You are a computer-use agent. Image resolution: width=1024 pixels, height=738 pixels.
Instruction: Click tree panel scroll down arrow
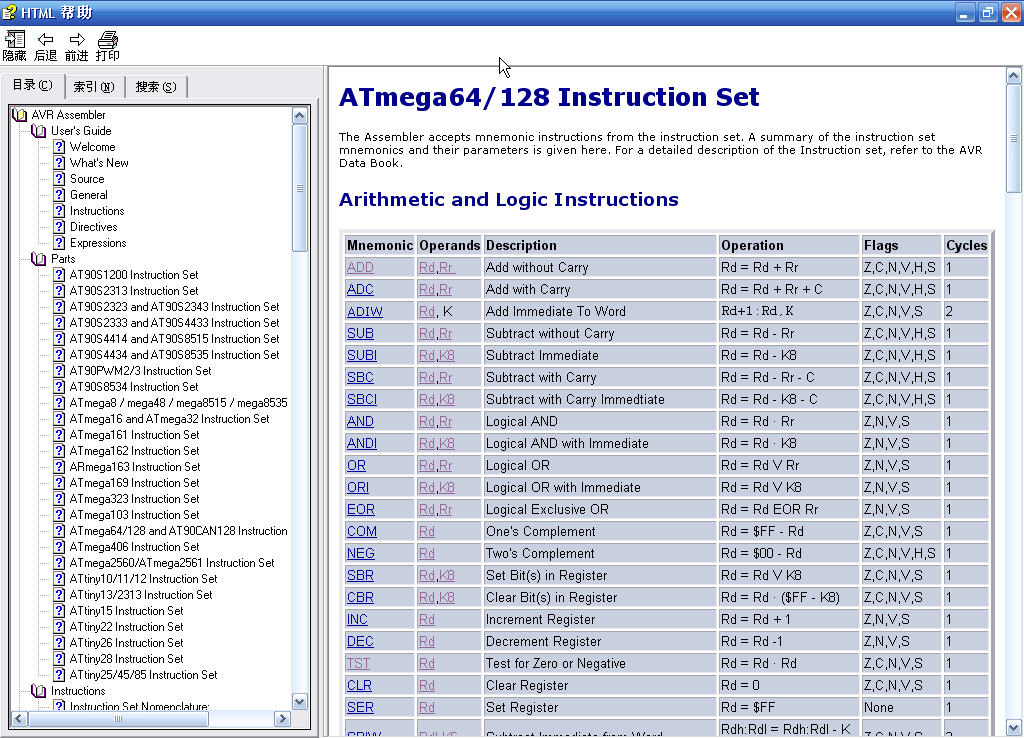tap(300, 702)
